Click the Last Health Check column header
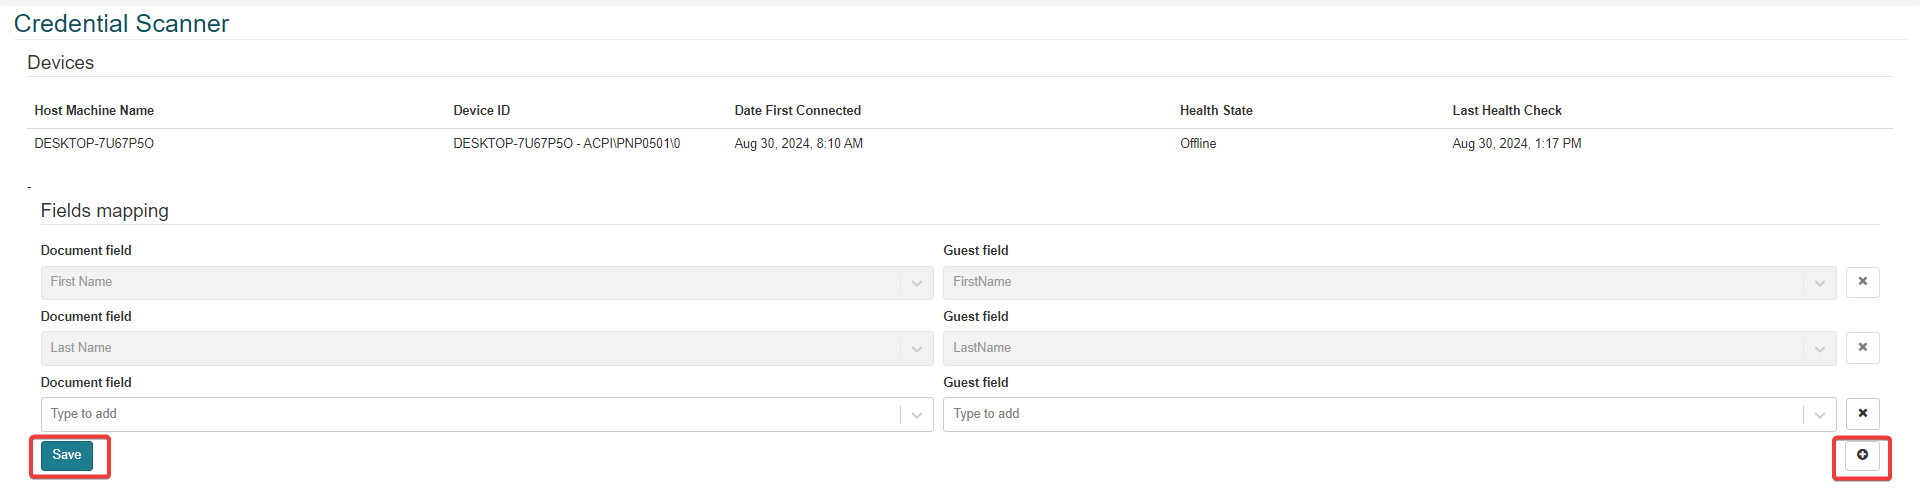 tap(1506, 111)
